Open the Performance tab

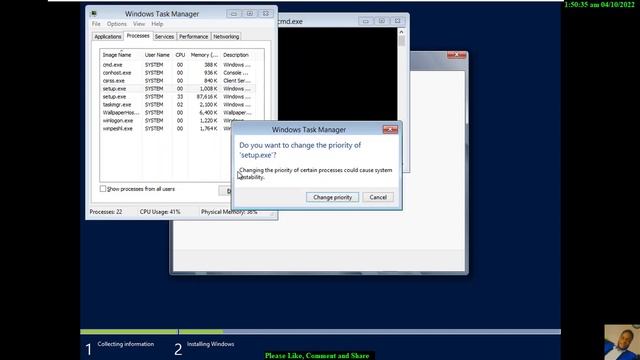coord(193,36)
